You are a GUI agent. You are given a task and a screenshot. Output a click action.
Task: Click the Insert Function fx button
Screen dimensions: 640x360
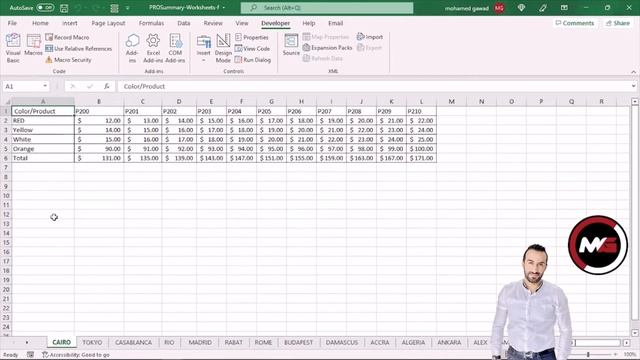coord(107,86)
